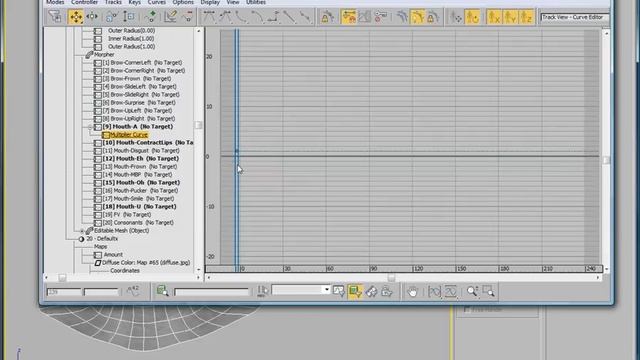Select the [1] Brow-CornerLeft track
Screen dimensions: 640x360
[x=142, y=62]
